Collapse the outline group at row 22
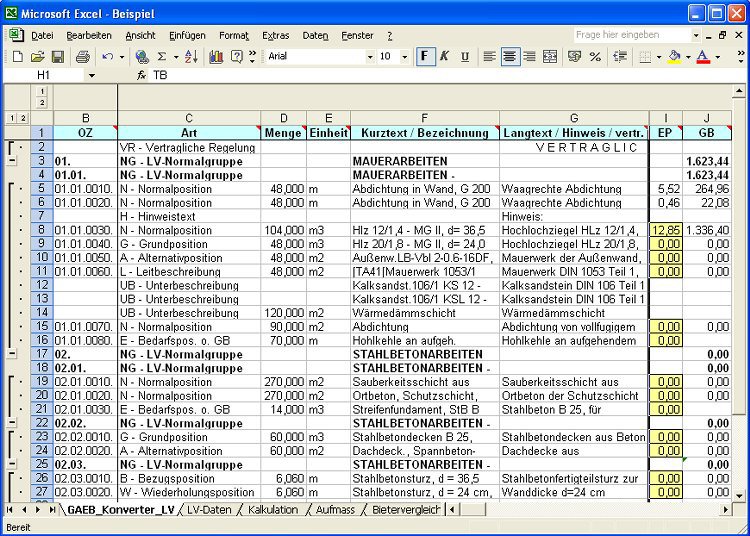Image resolution: width=750 pixels, height=536 pixels. tap(12, 423)
